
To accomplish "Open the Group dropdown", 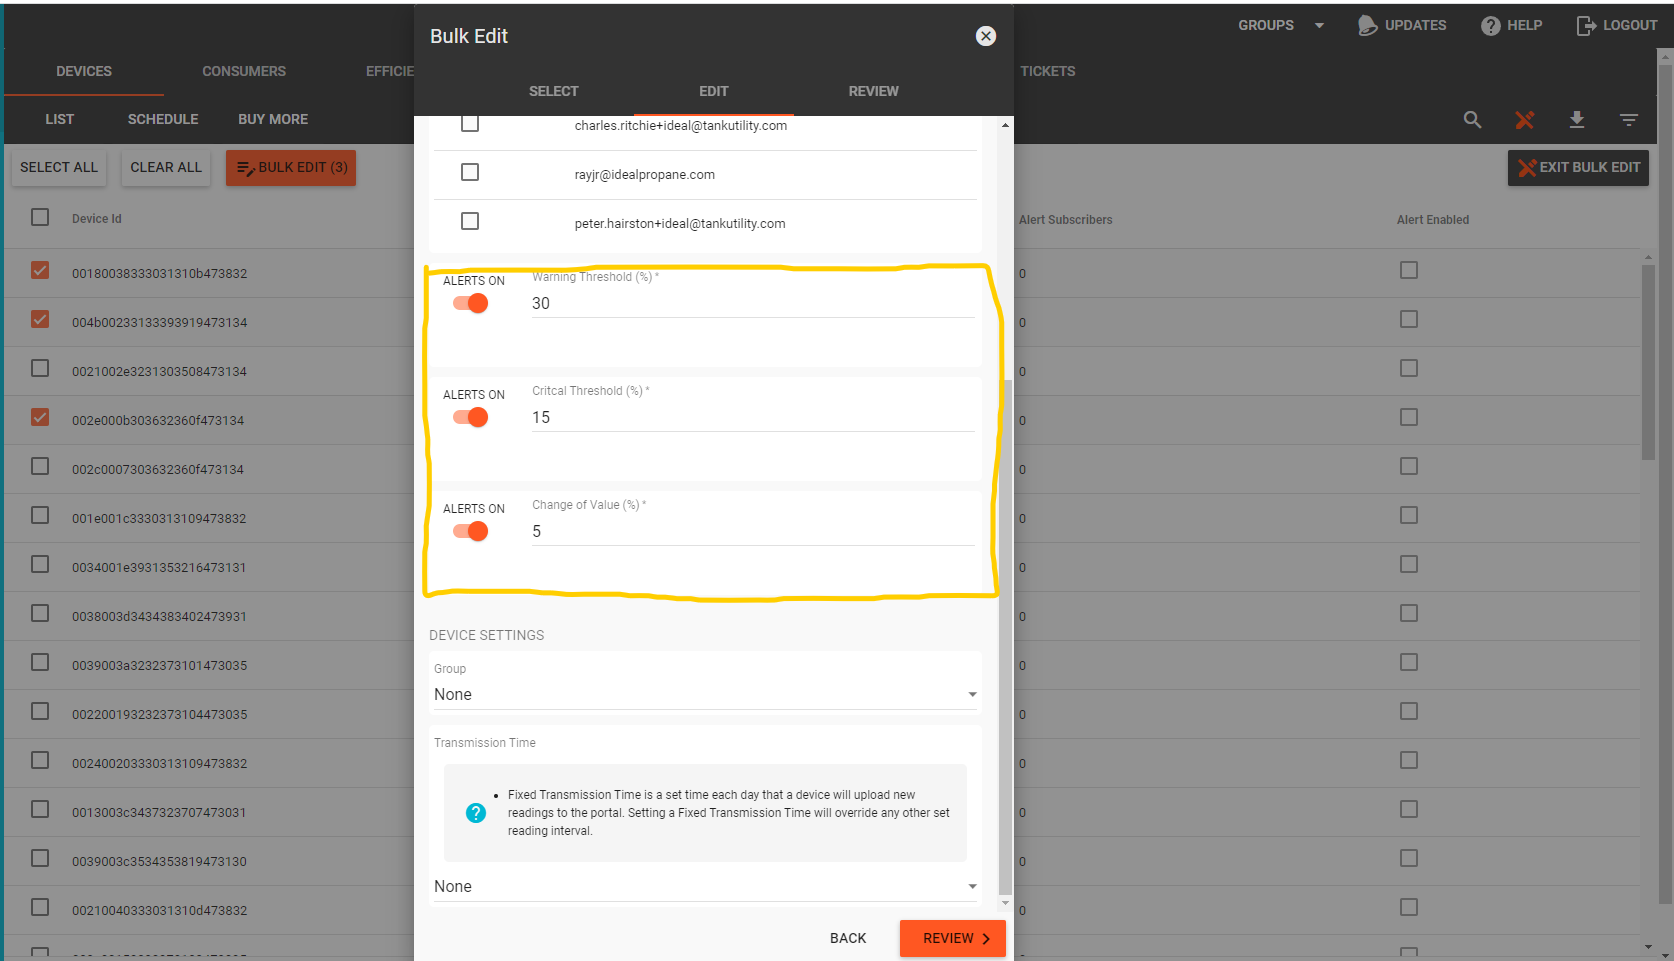I will coord(706,694).
